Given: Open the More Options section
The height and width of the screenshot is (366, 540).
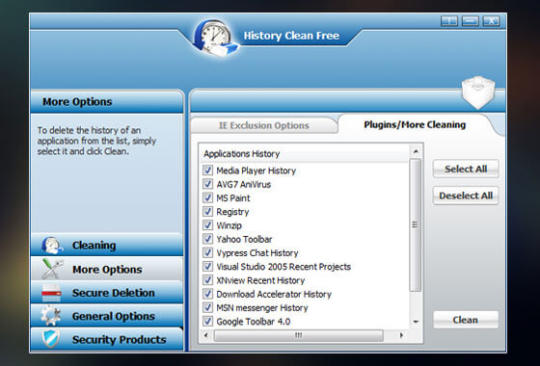Looking at the screenshot, I should coord(107,269).
